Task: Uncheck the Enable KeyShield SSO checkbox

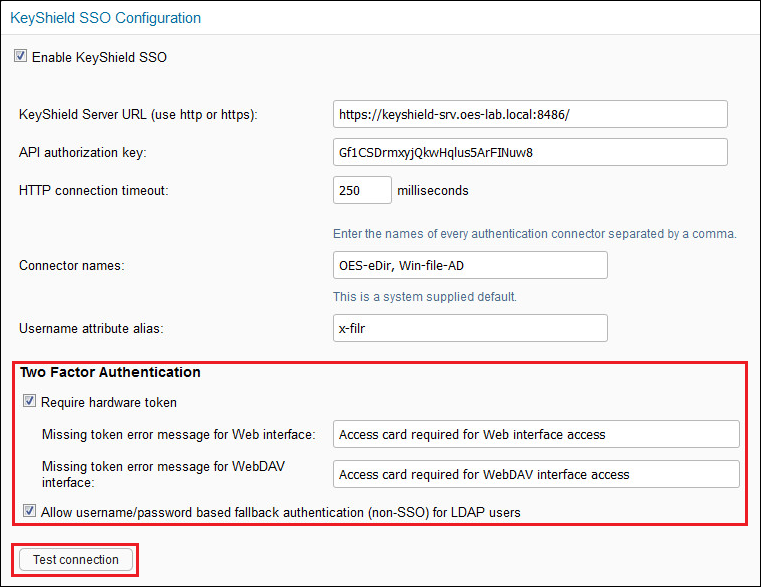Action: click(x=20, y=57)
